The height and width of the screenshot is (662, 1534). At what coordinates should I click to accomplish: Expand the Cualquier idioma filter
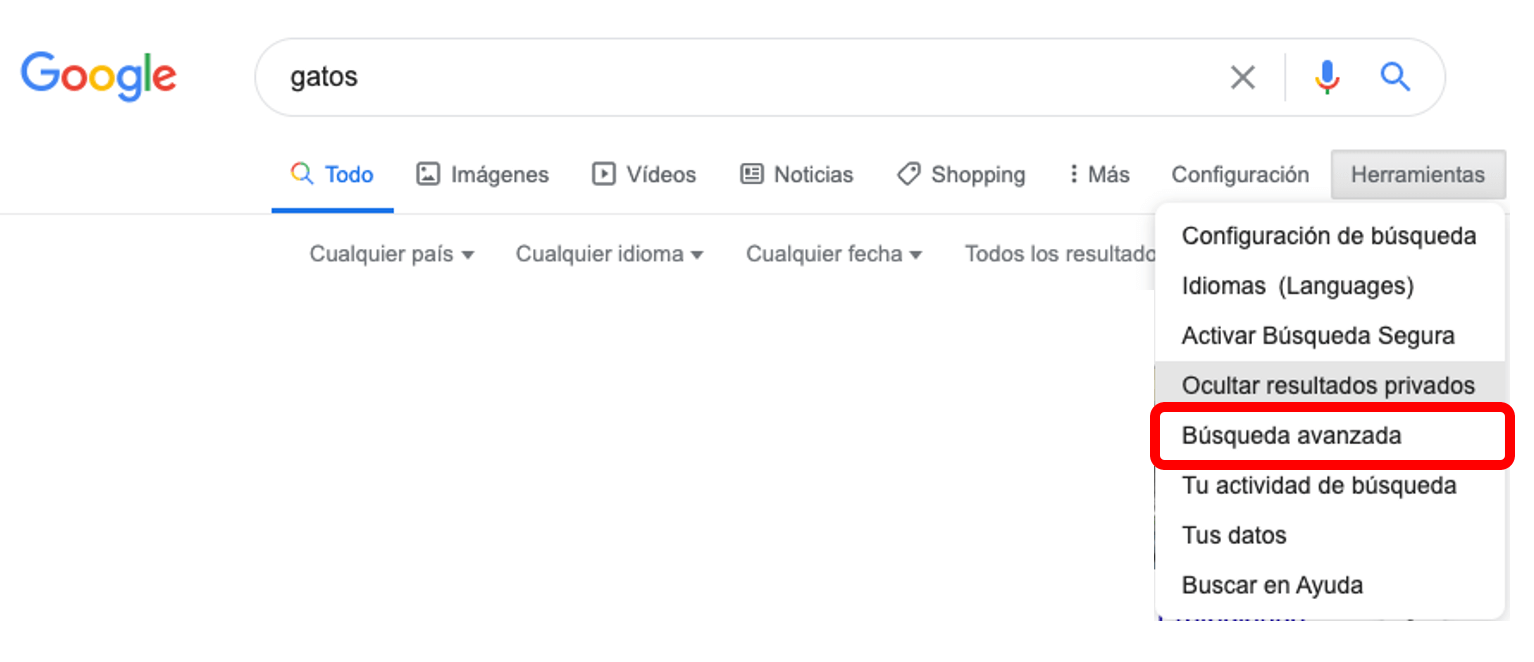609,254
